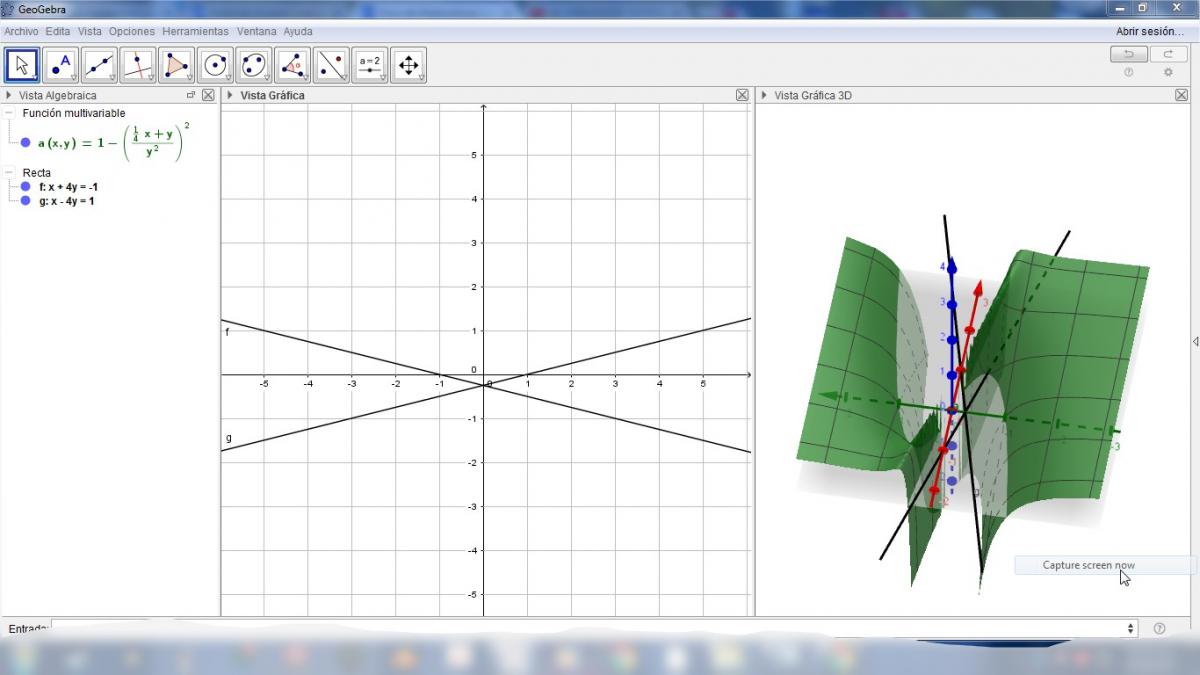Select the Circle with center tool
Image resolution: width=1200 pixels, height=675 pixels.
coord(215,65)
